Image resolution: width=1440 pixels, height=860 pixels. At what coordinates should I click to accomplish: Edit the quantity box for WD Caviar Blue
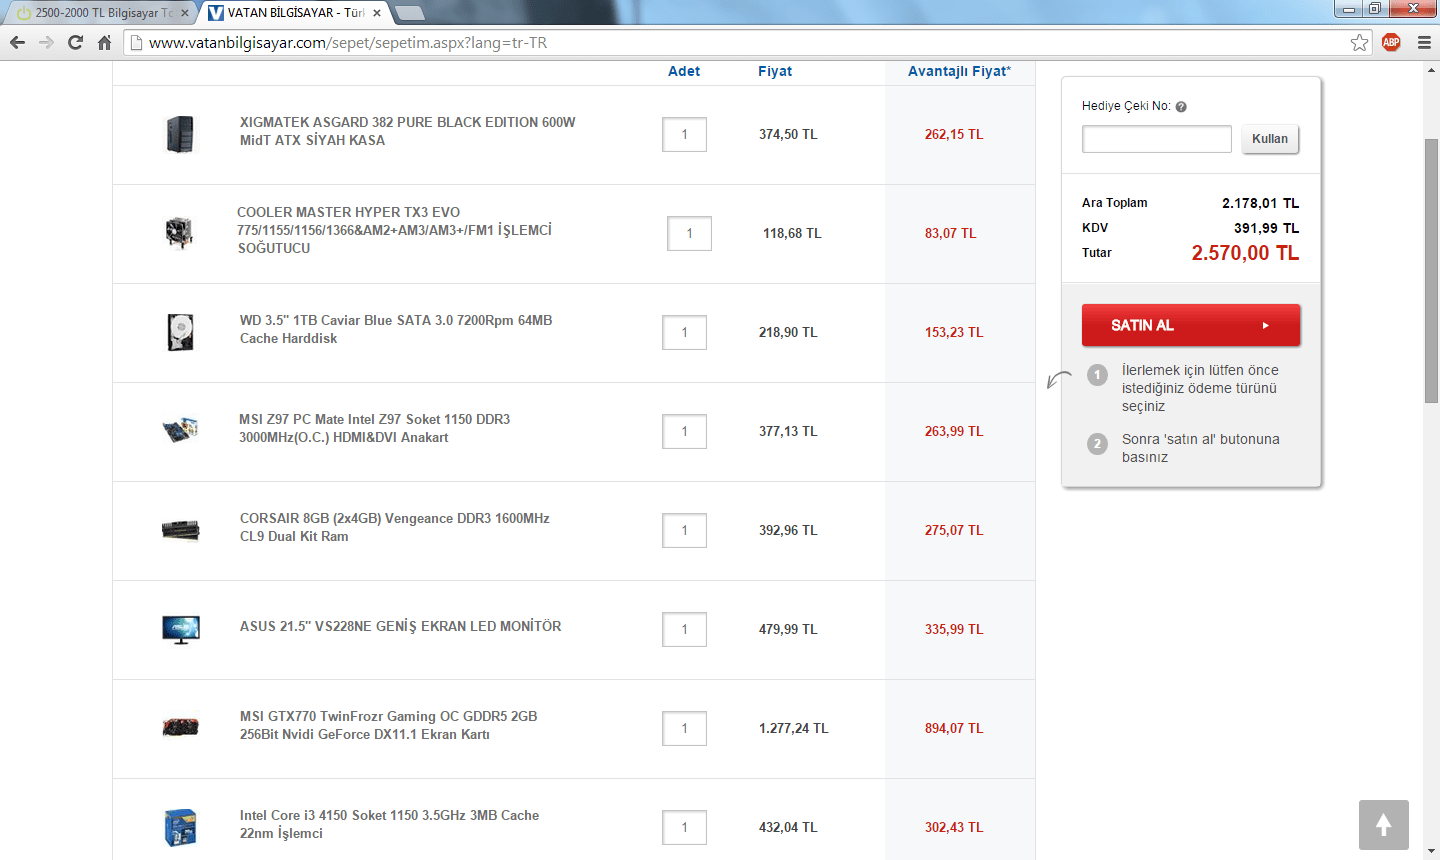(x=685, y=332)
